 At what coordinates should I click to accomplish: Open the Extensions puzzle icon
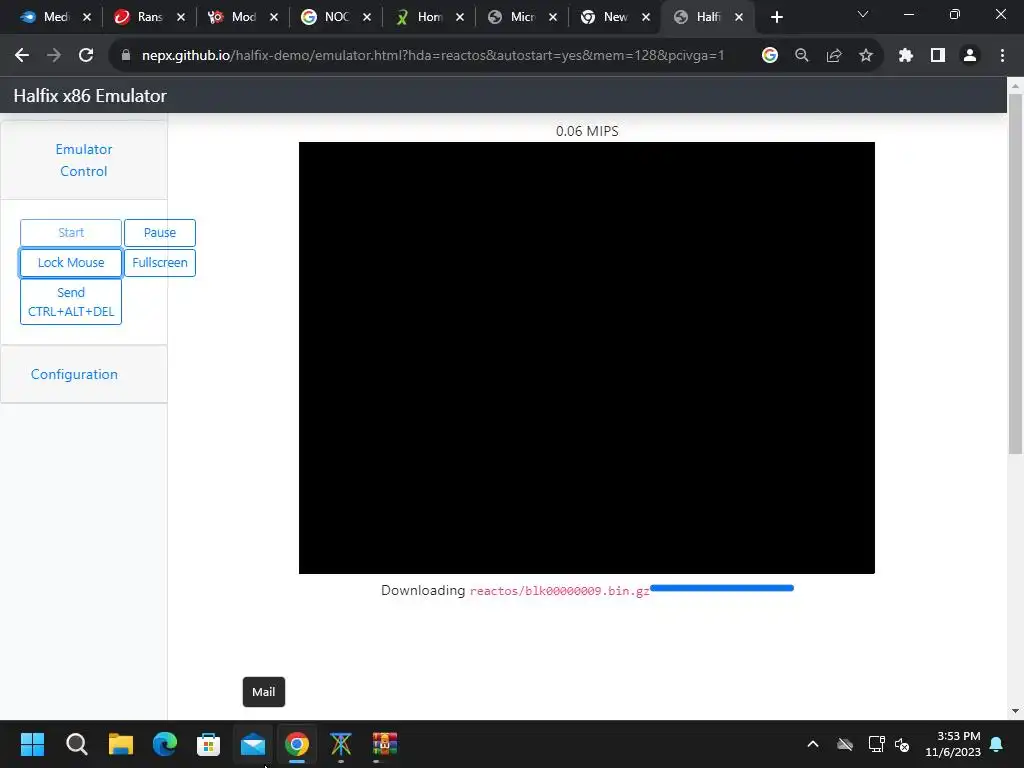(906, 56)
